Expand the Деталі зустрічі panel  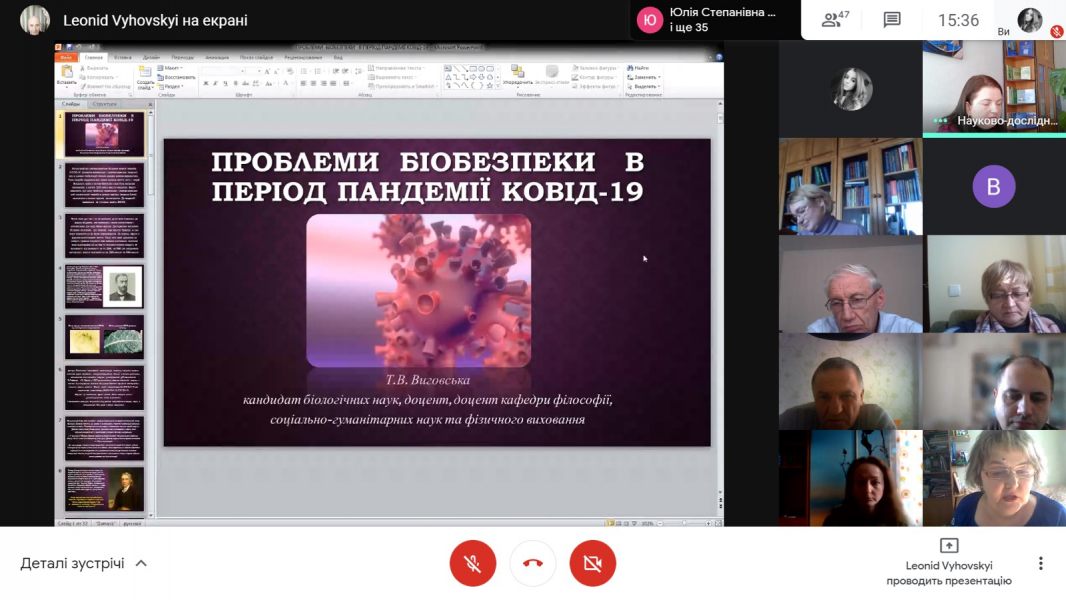84,563
